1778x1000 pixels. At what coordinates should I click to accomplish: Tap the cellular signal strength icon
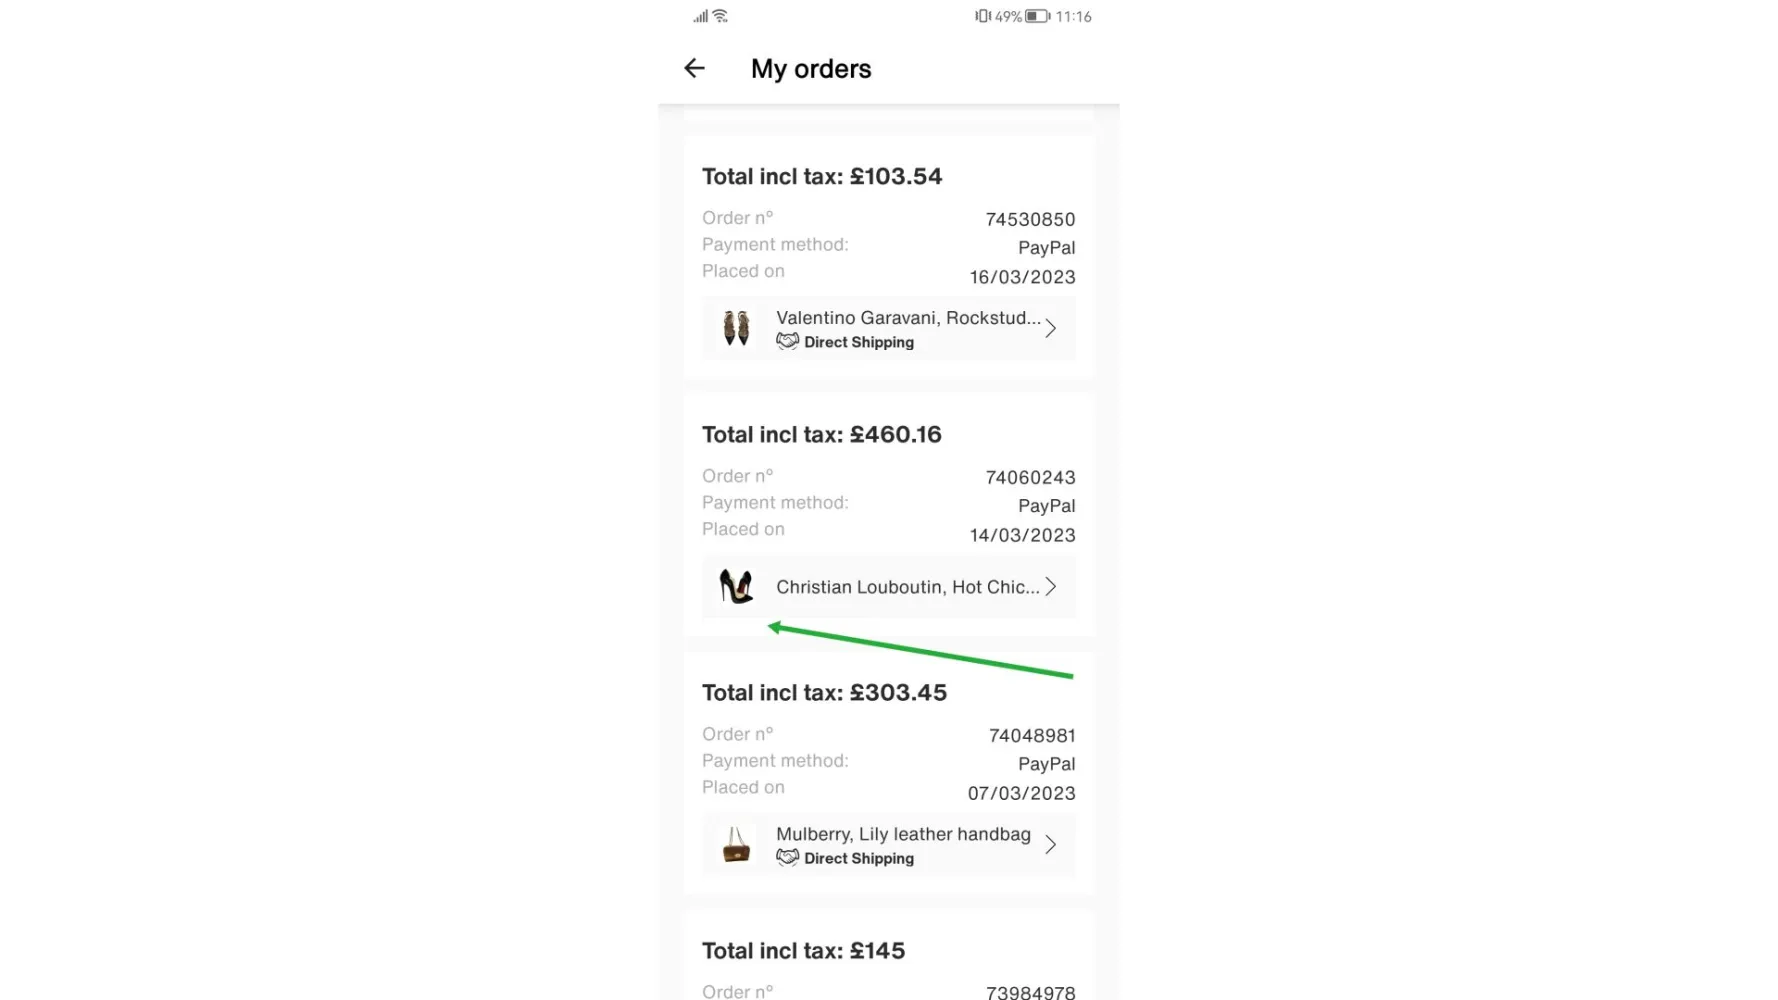(700, 16)
